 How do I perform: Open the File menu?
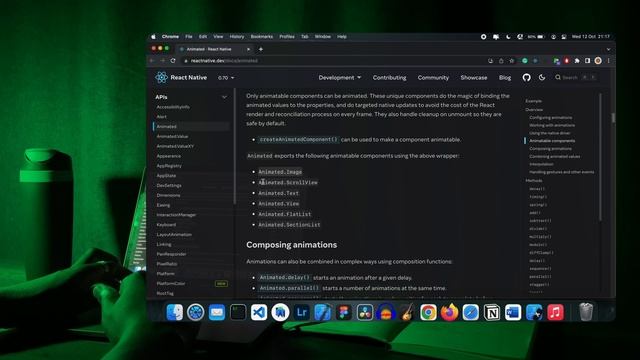pos(189,37)
